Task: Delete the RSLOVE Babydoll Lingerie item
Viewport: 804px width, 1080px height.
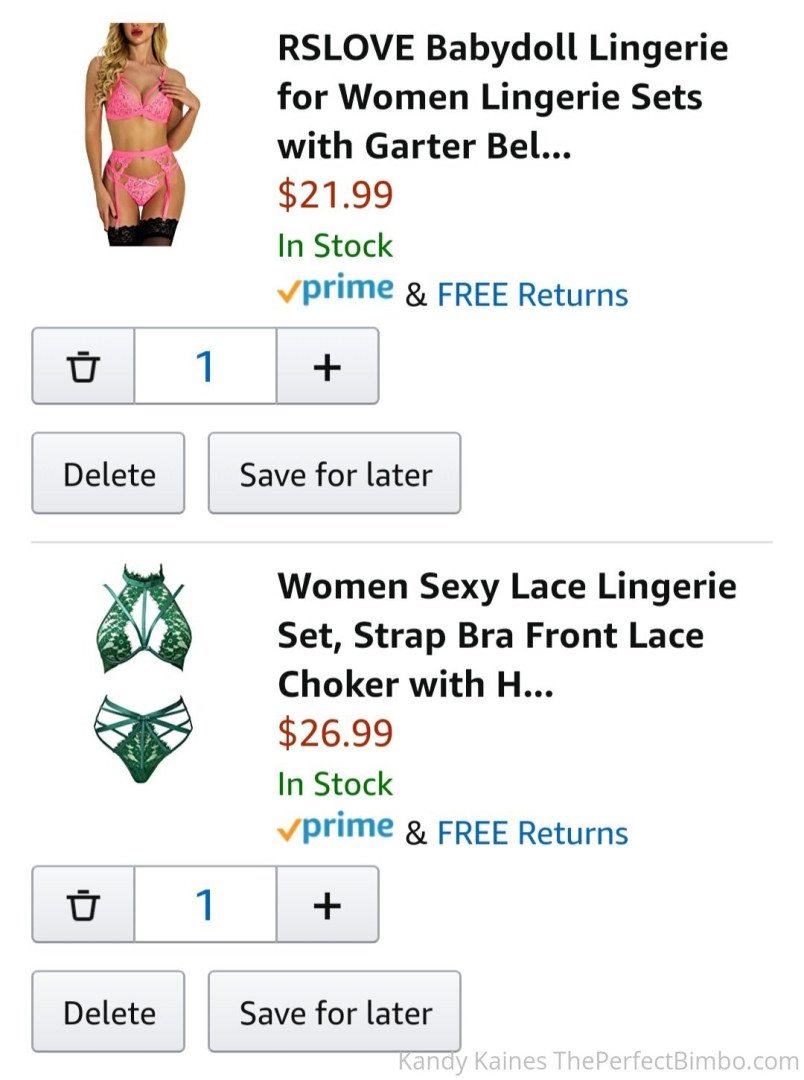Action: coord(108,473)
